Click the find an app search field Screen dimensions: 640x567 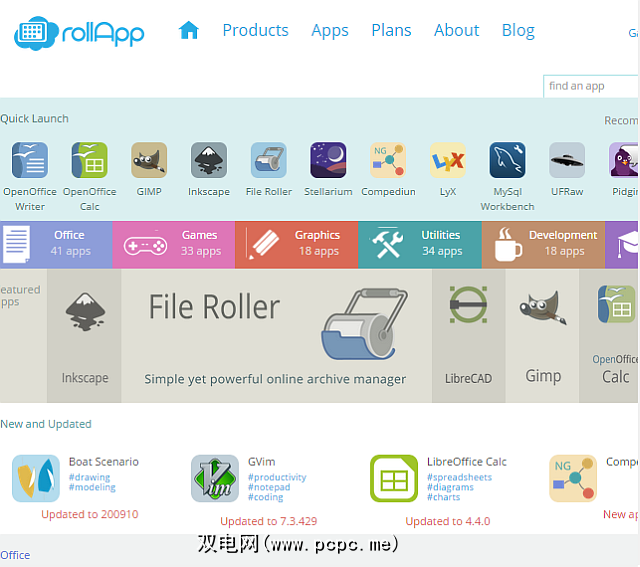591,86
